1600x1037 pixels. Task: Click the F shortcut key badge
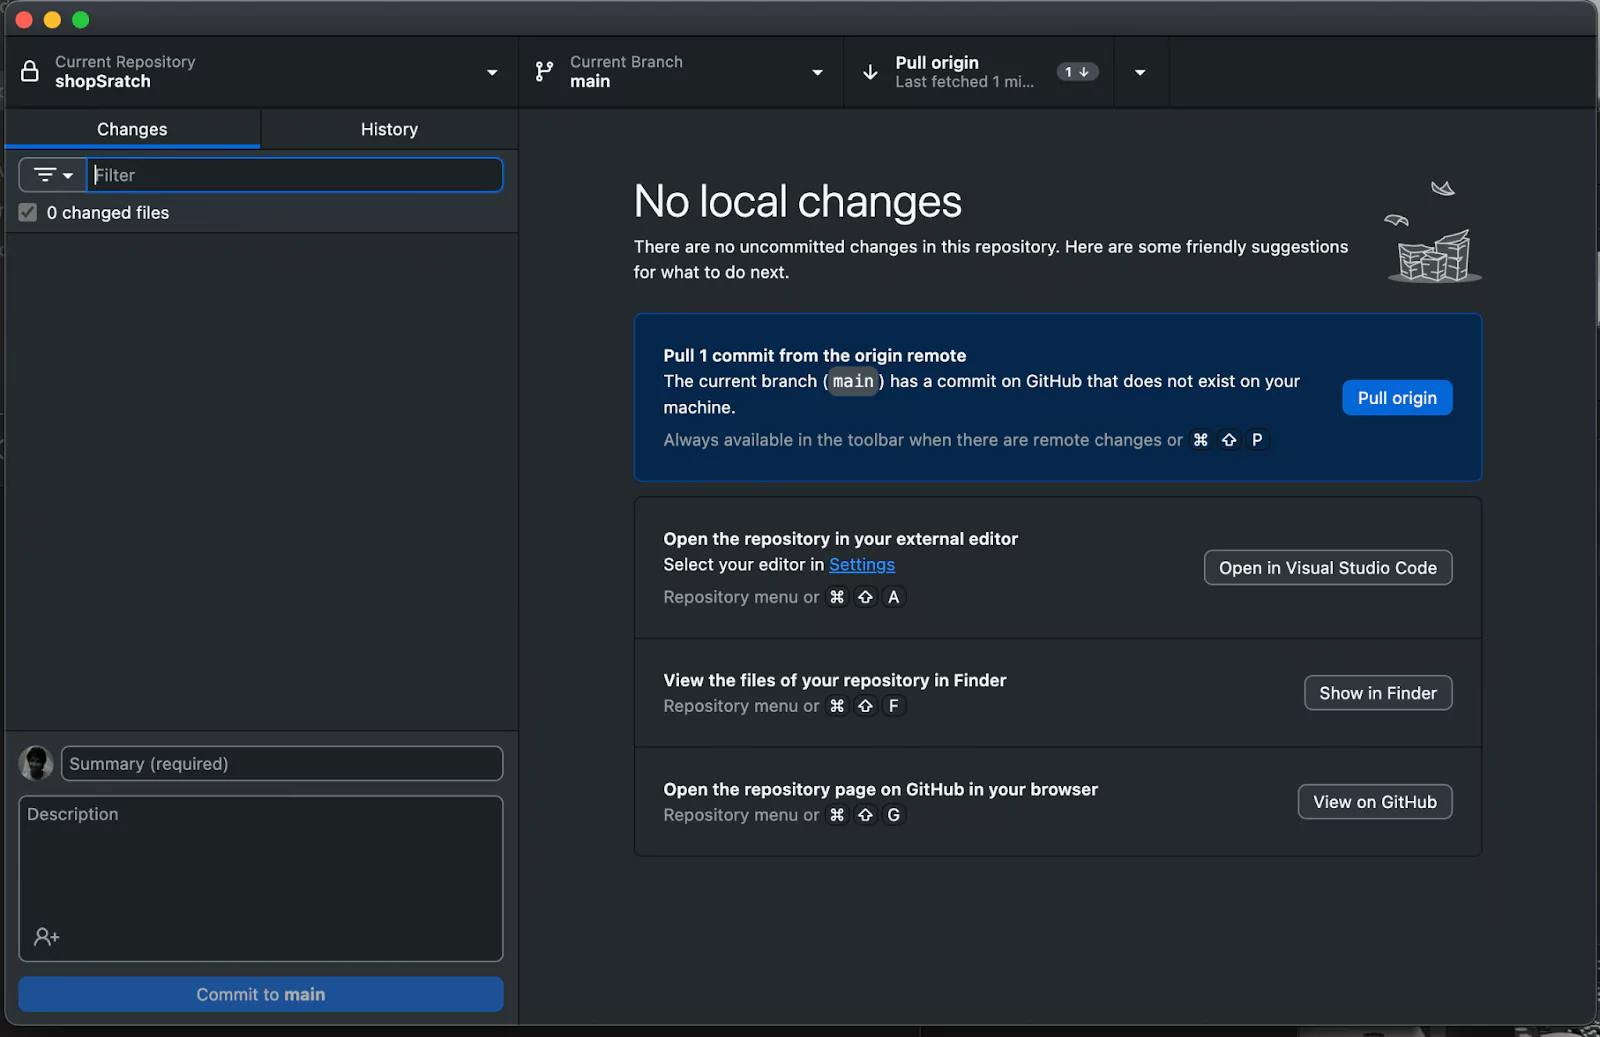point(894,706)
